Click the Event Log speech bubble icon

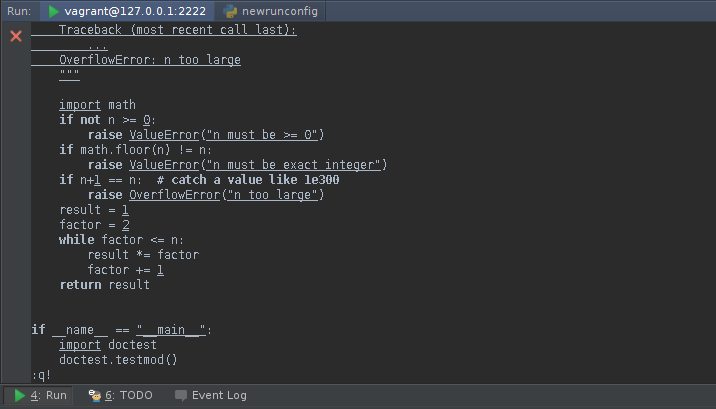(180, 395)
